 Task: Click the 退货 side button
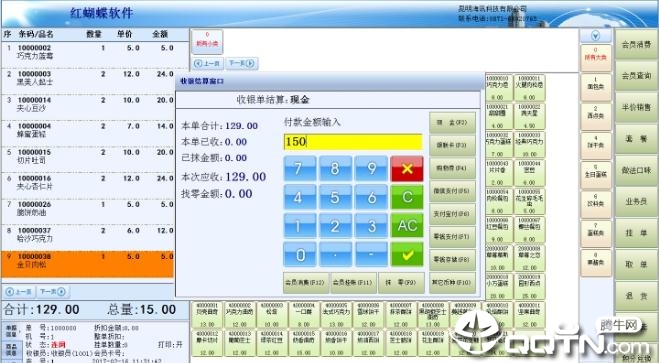(636, 296)
